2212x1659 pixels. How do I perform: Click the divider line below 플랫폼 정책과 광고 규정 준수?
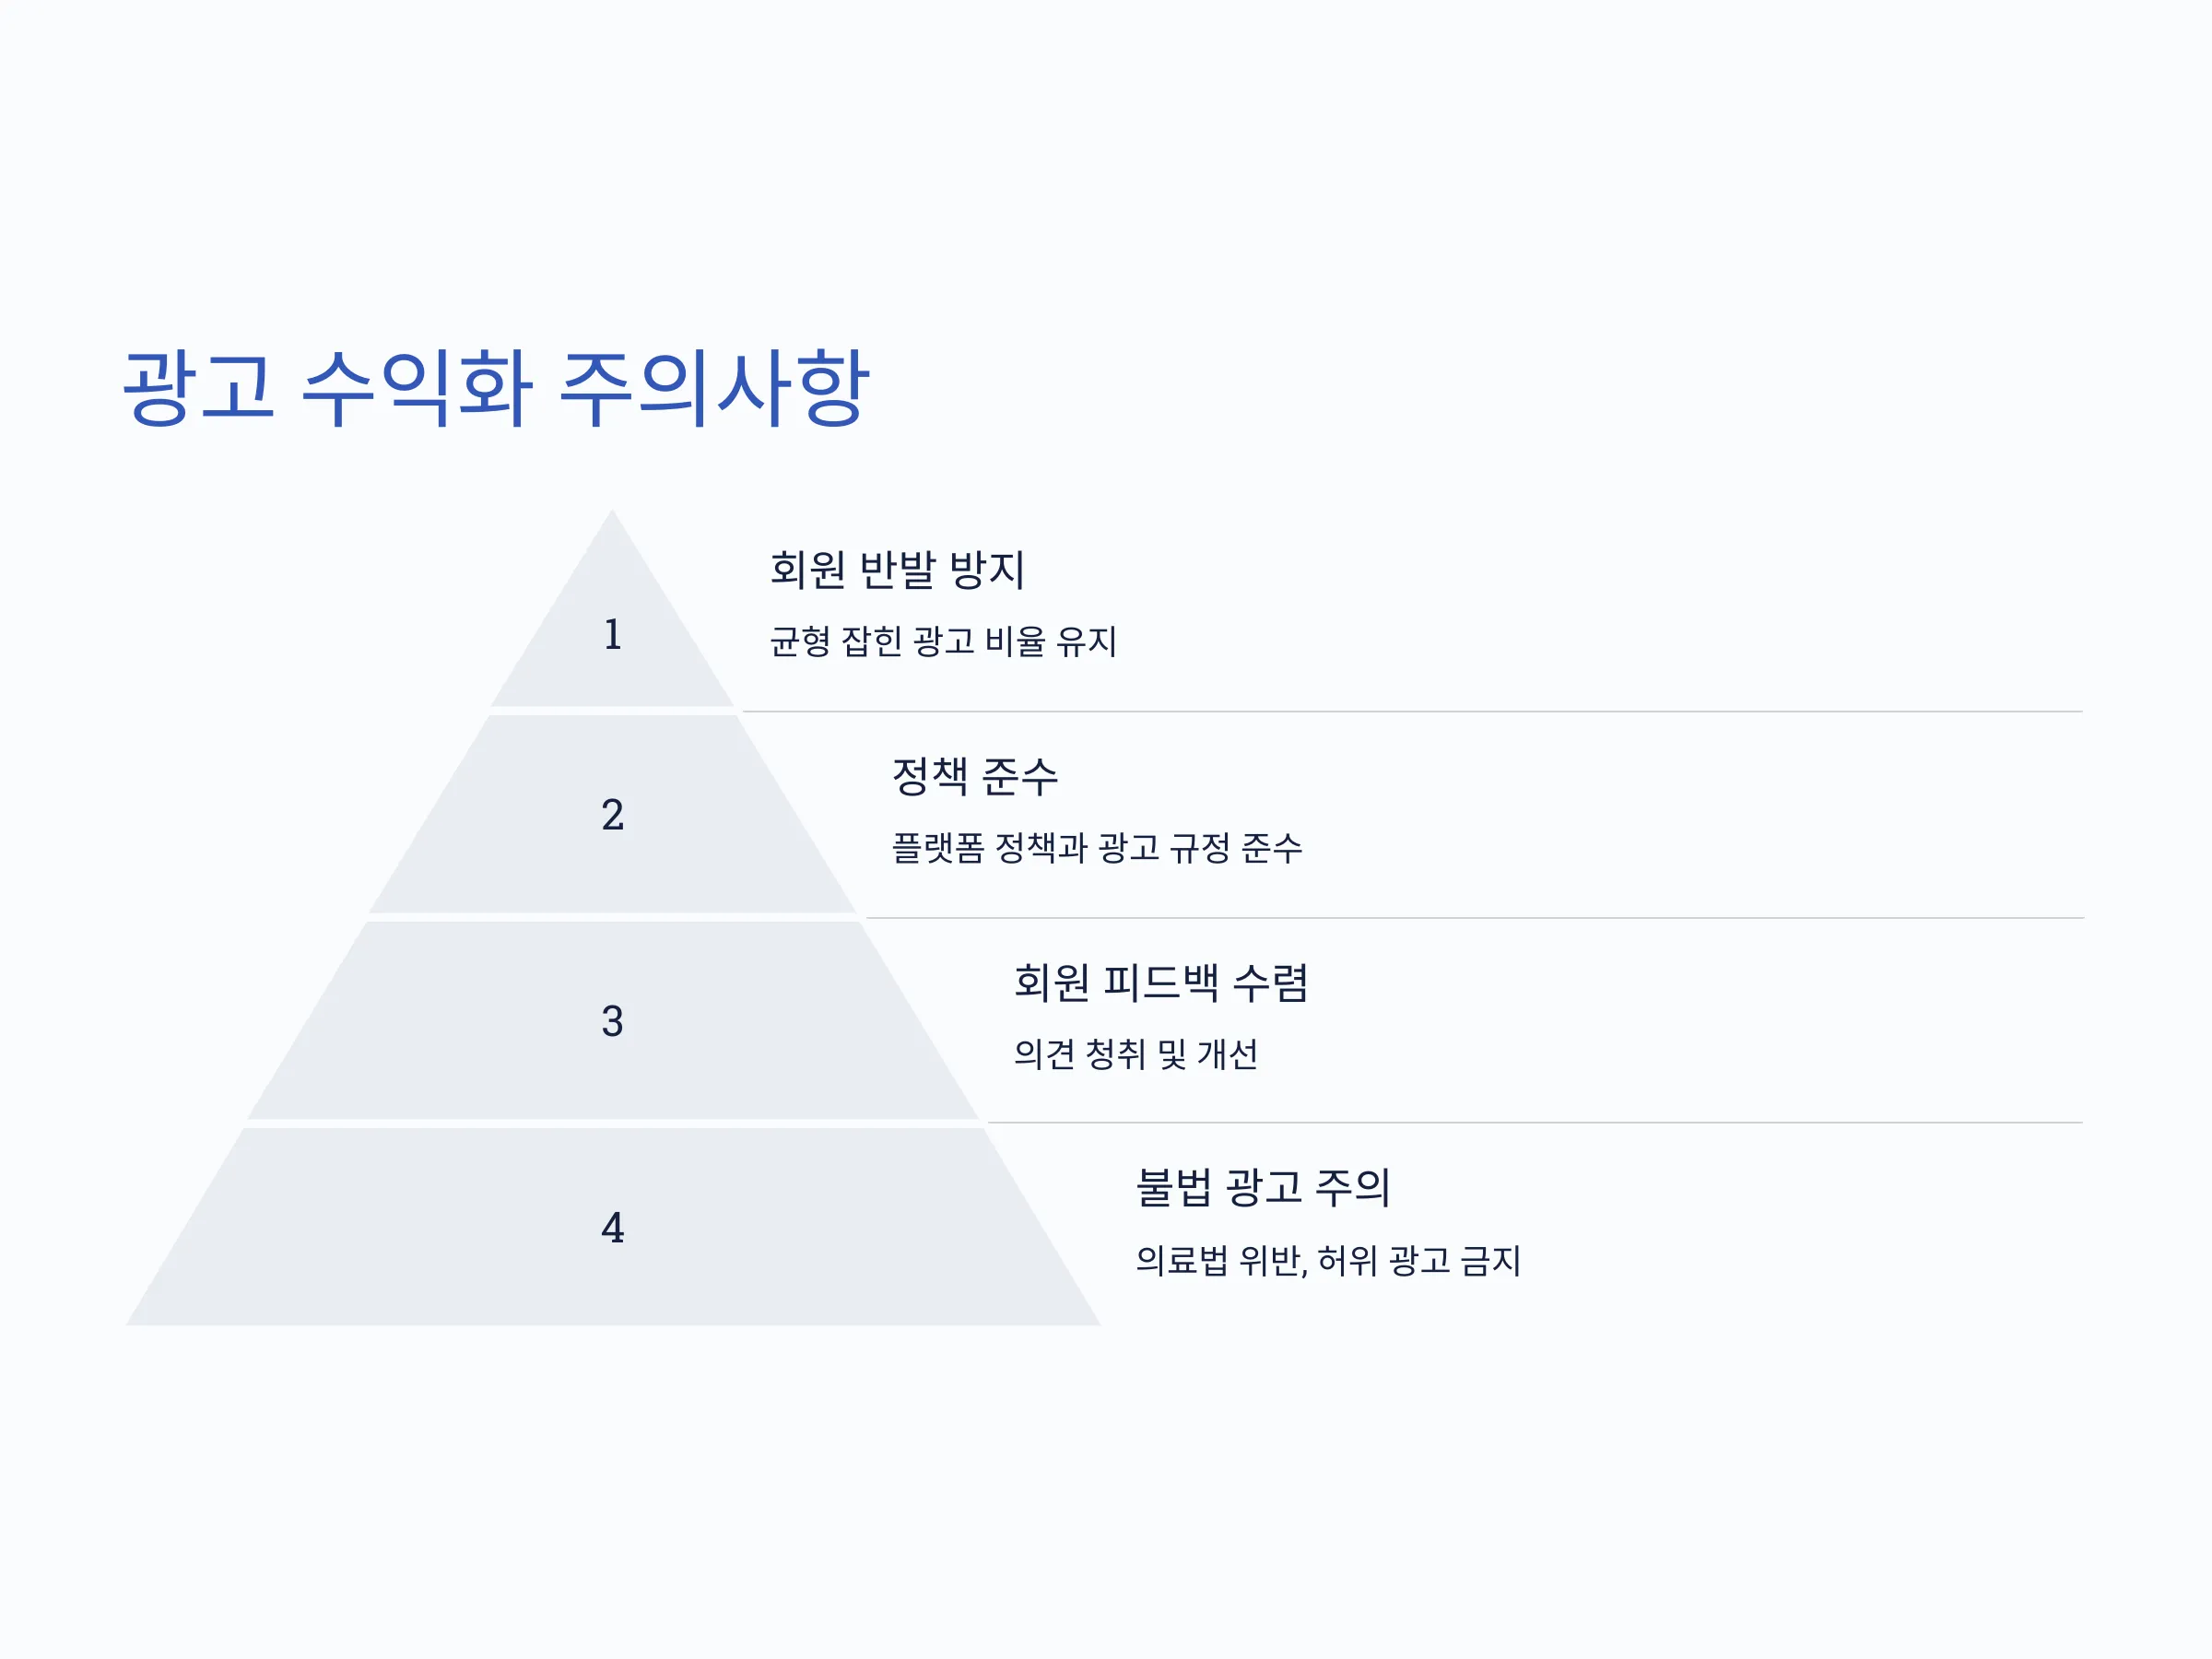pyautogui.click(x=1475, y=918)
